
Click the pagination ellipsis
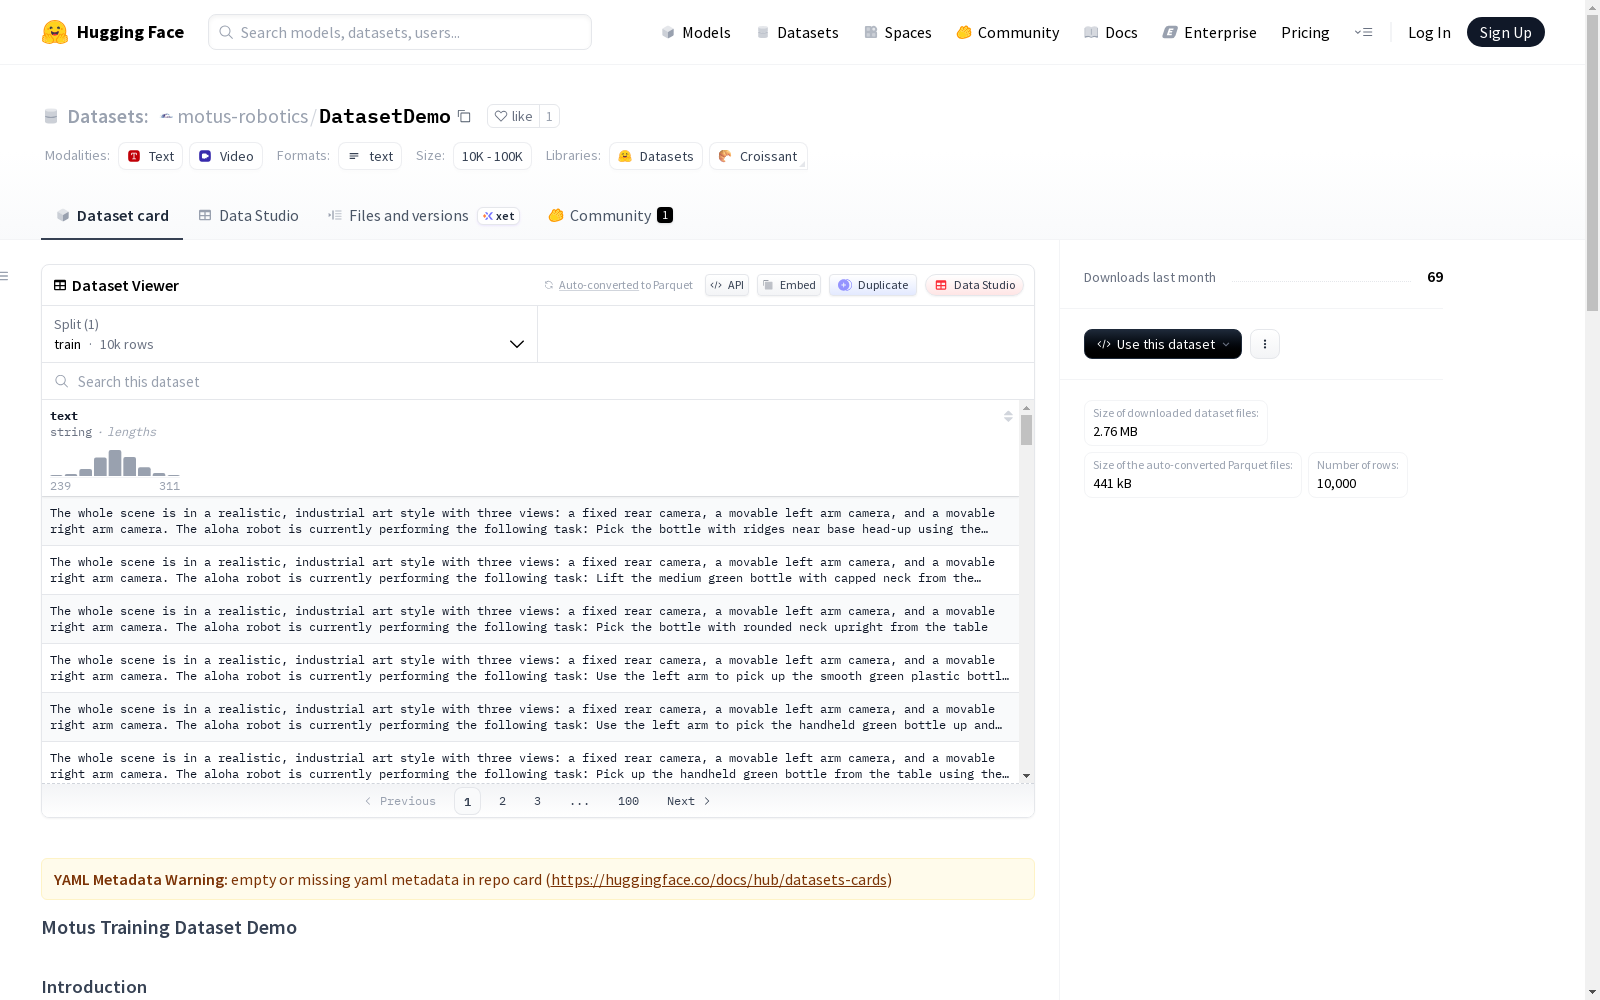pyautogui.click(x=579, y=801)
